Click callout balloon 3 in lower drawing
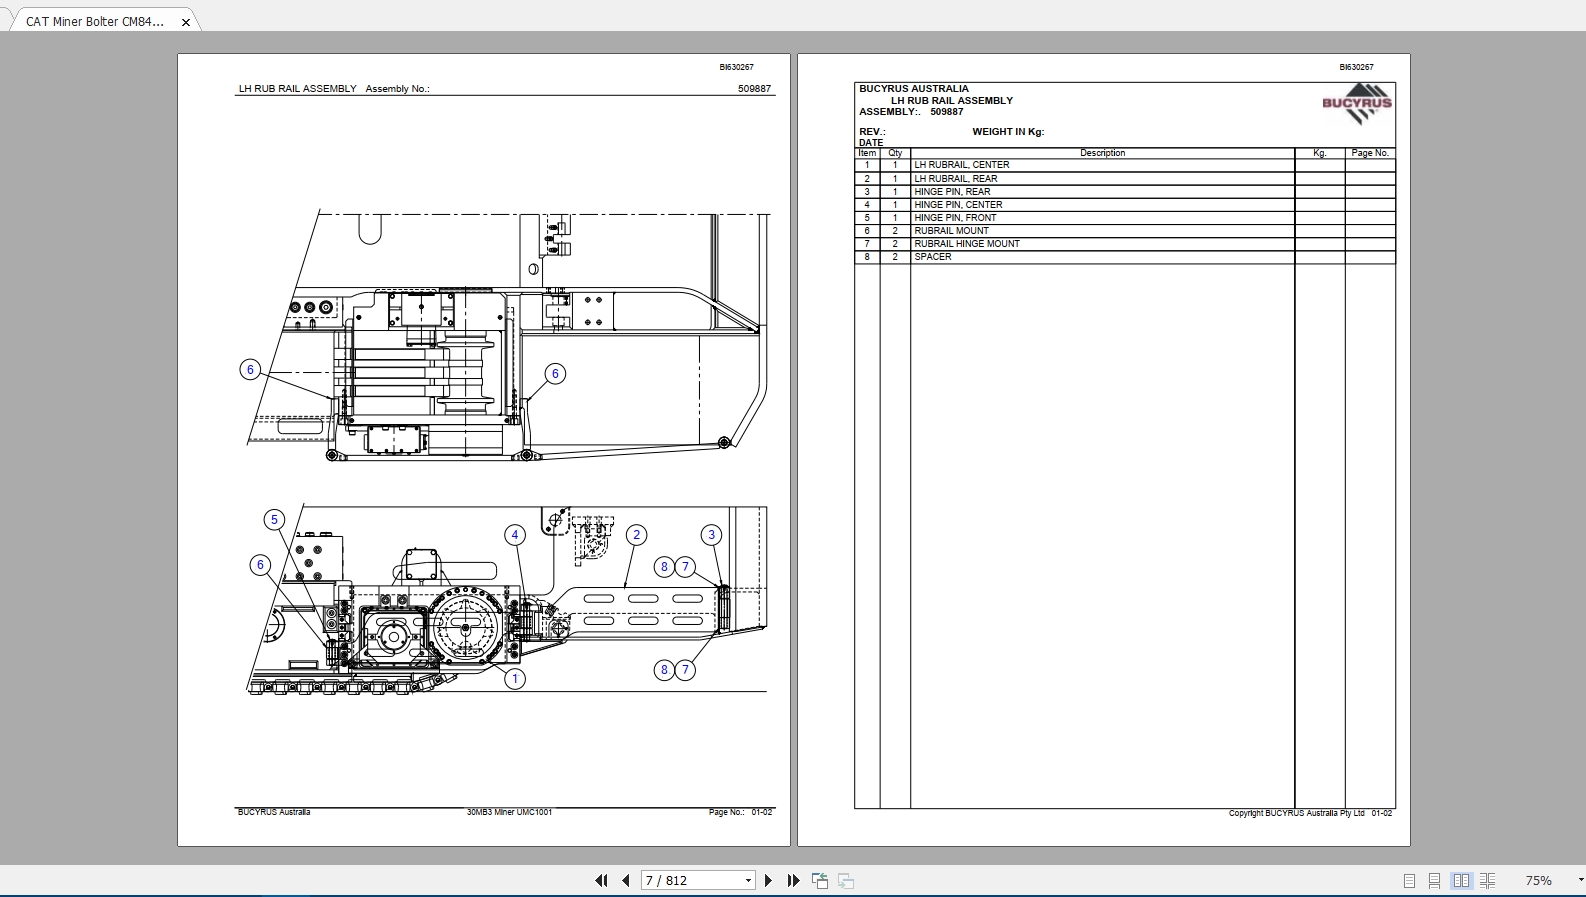This screenshot has width=1586, height=897. [711, 535]
